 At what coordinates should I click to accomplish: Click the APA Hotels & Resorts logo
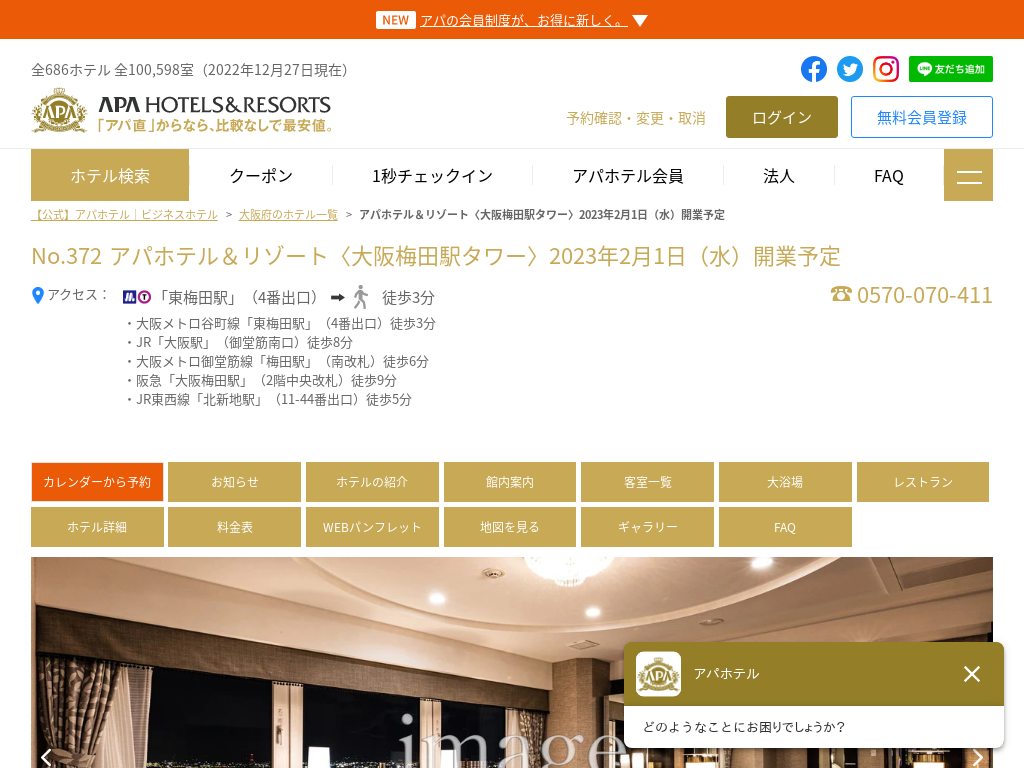[x=182, y=112]
